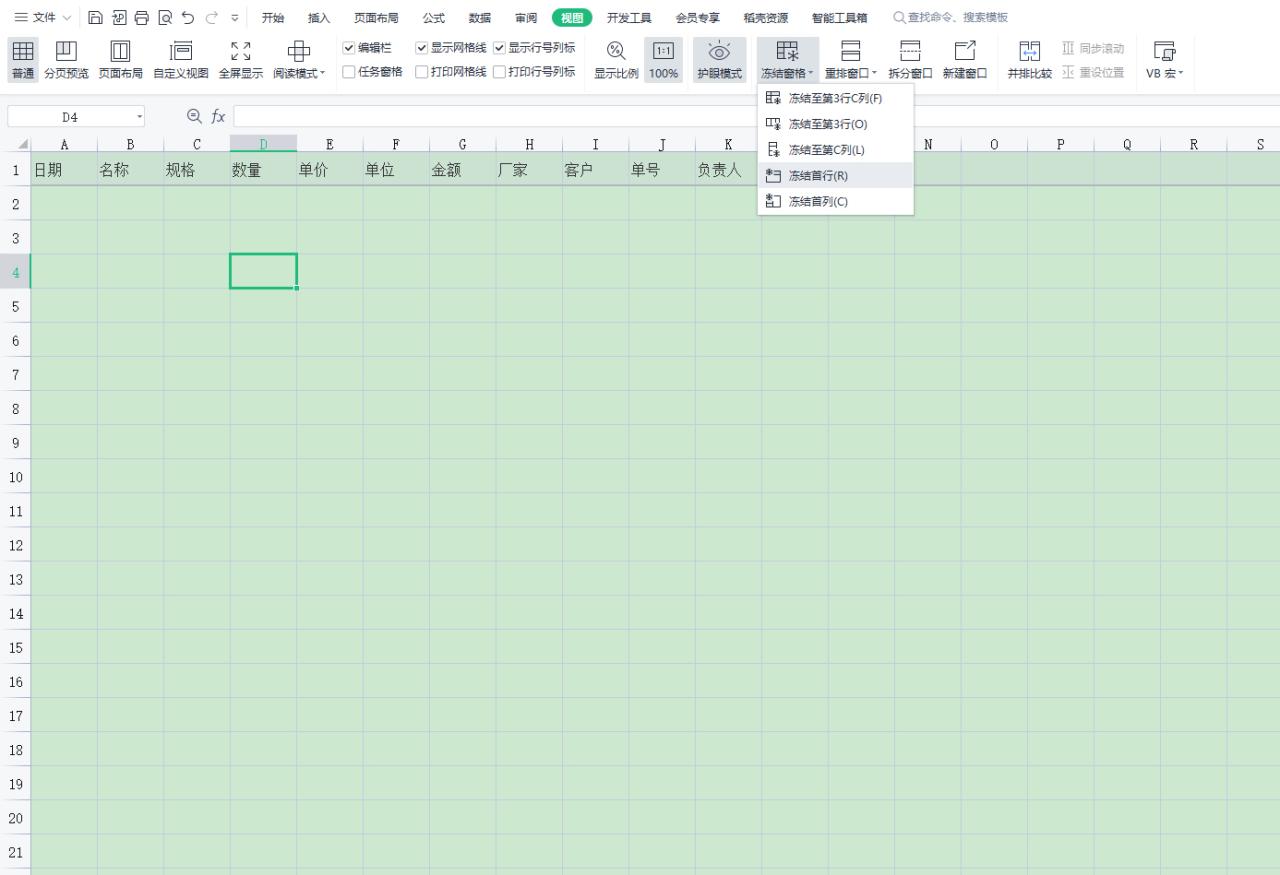
Task: Click the print preview icon
Action: [x=164, y=17]
